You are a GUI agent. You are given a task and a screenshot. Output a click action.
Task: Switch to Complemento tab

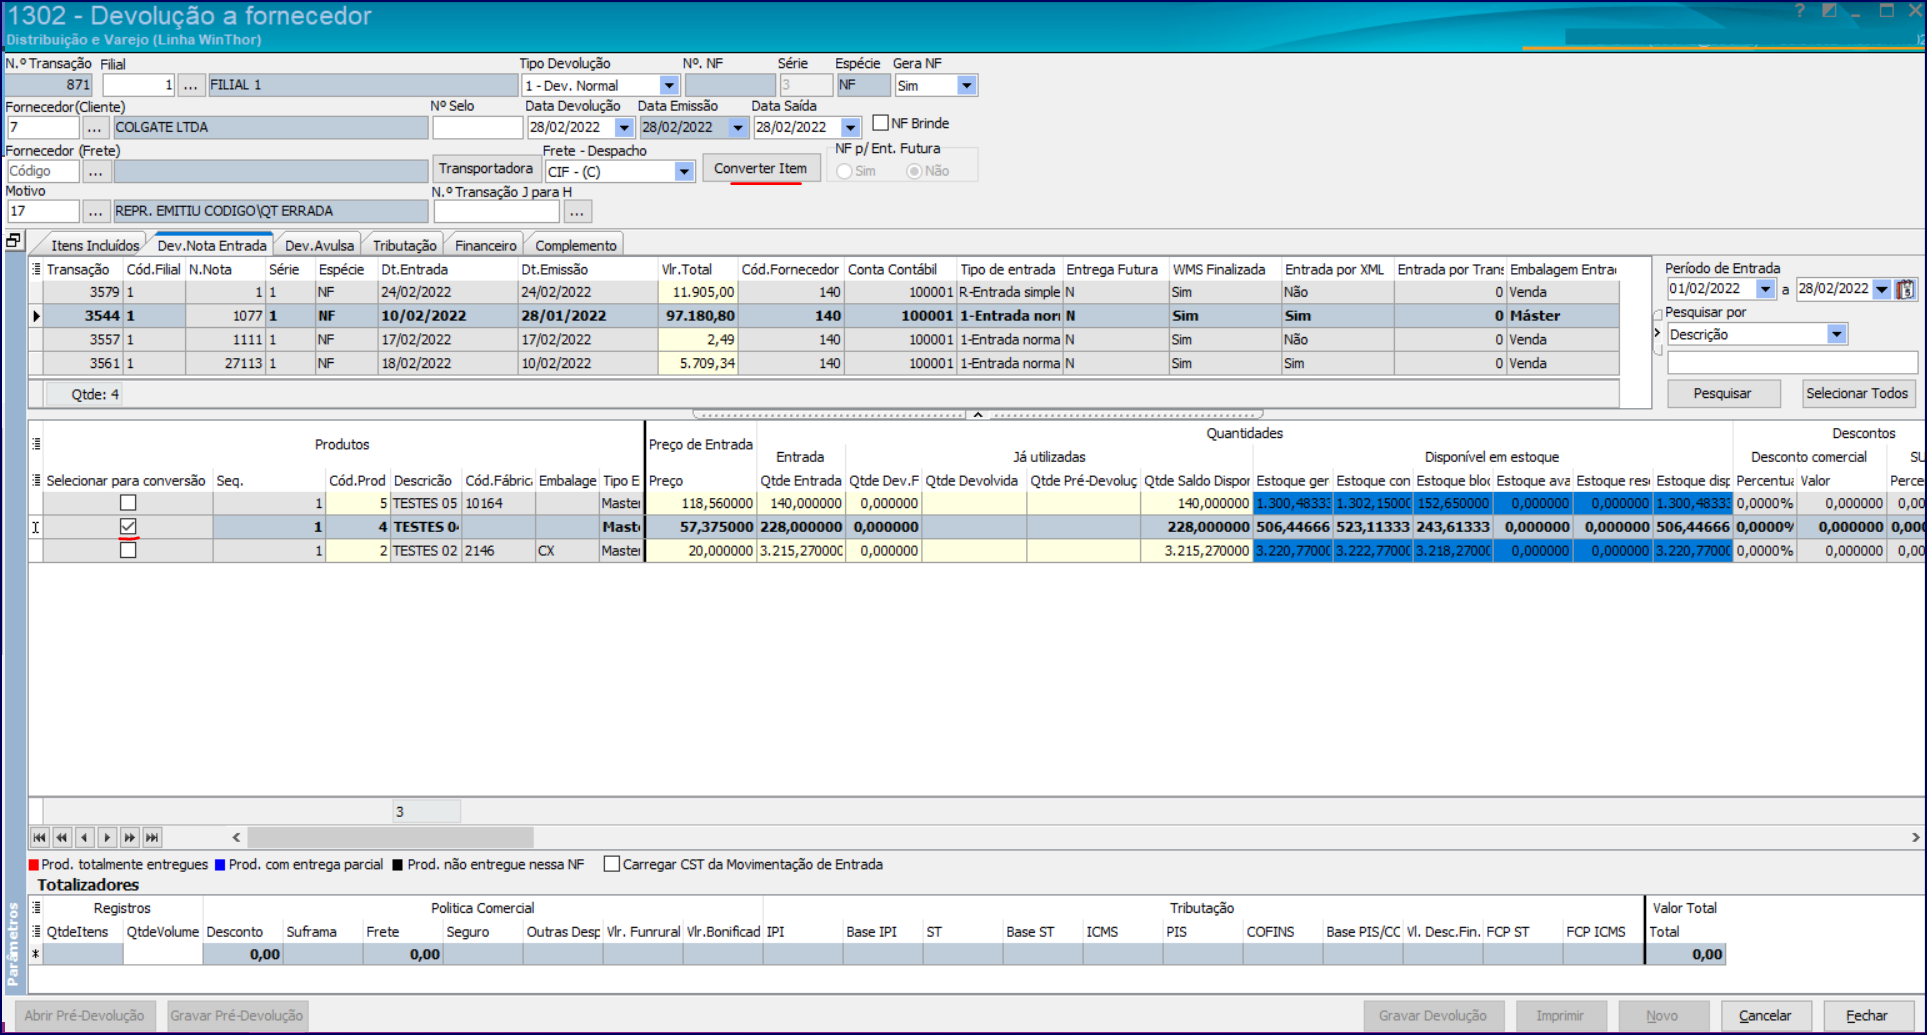pyautogui.click(x=576, y=245)
